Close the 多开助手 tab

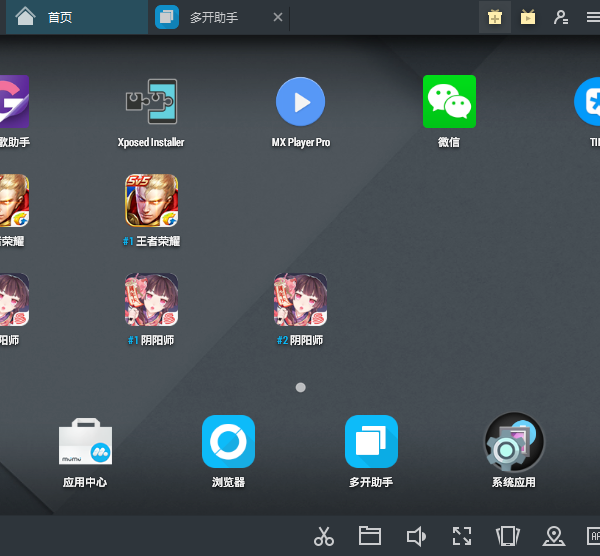pos(278,17)
